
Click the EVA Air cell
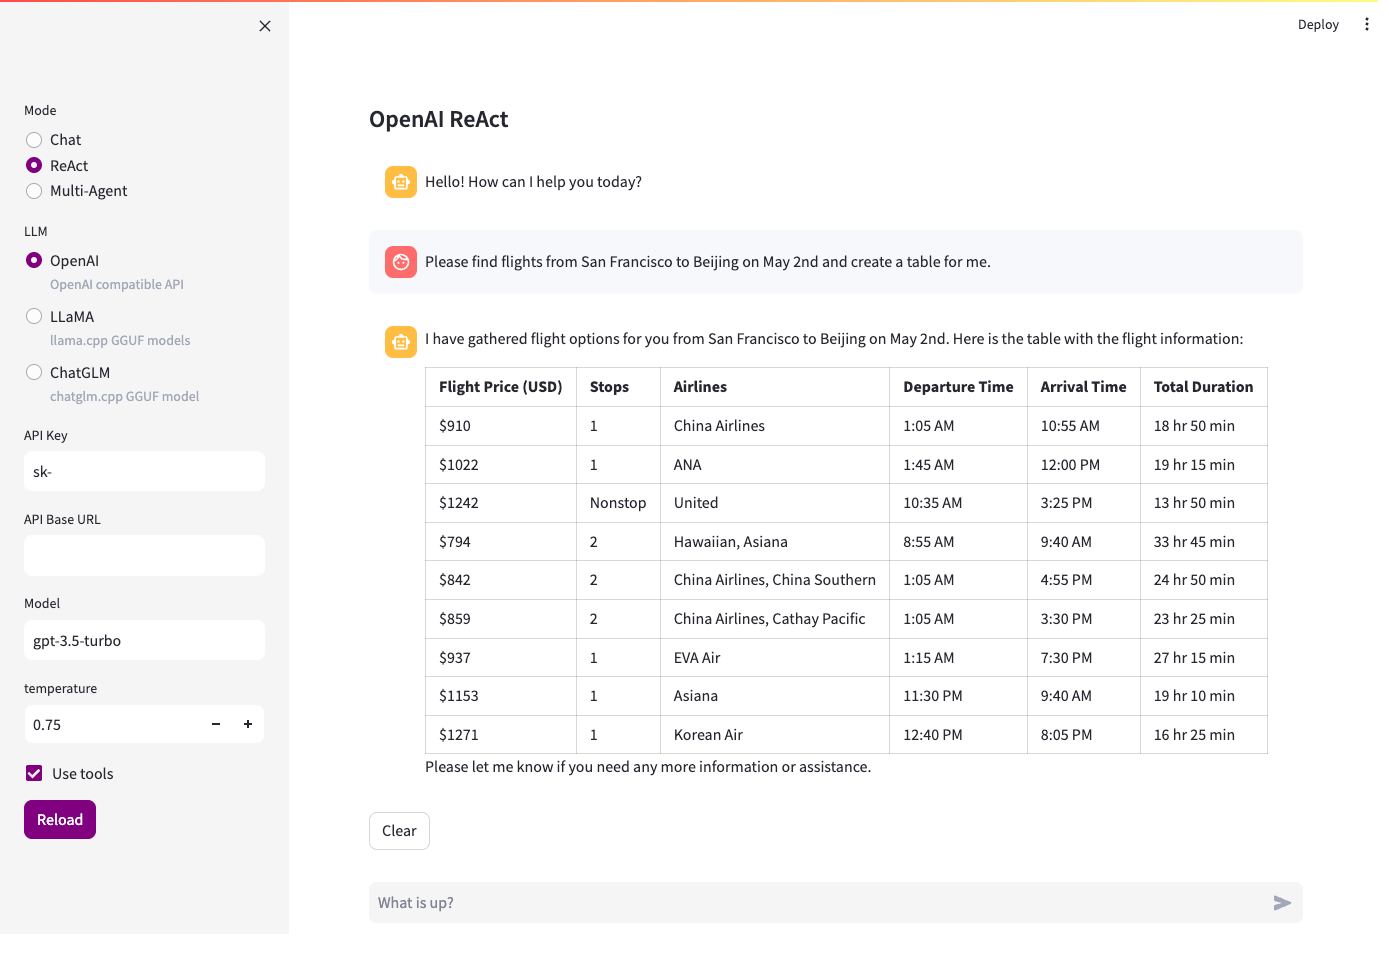click(775, 658)
